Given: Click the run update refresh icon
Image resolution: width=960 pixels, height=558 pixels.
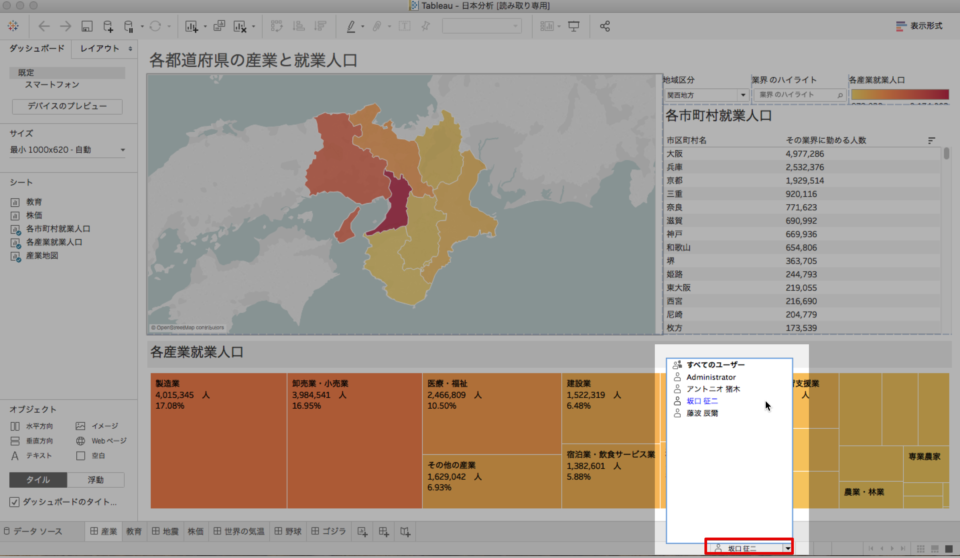Looking at the screenshot, I should 155,26.
